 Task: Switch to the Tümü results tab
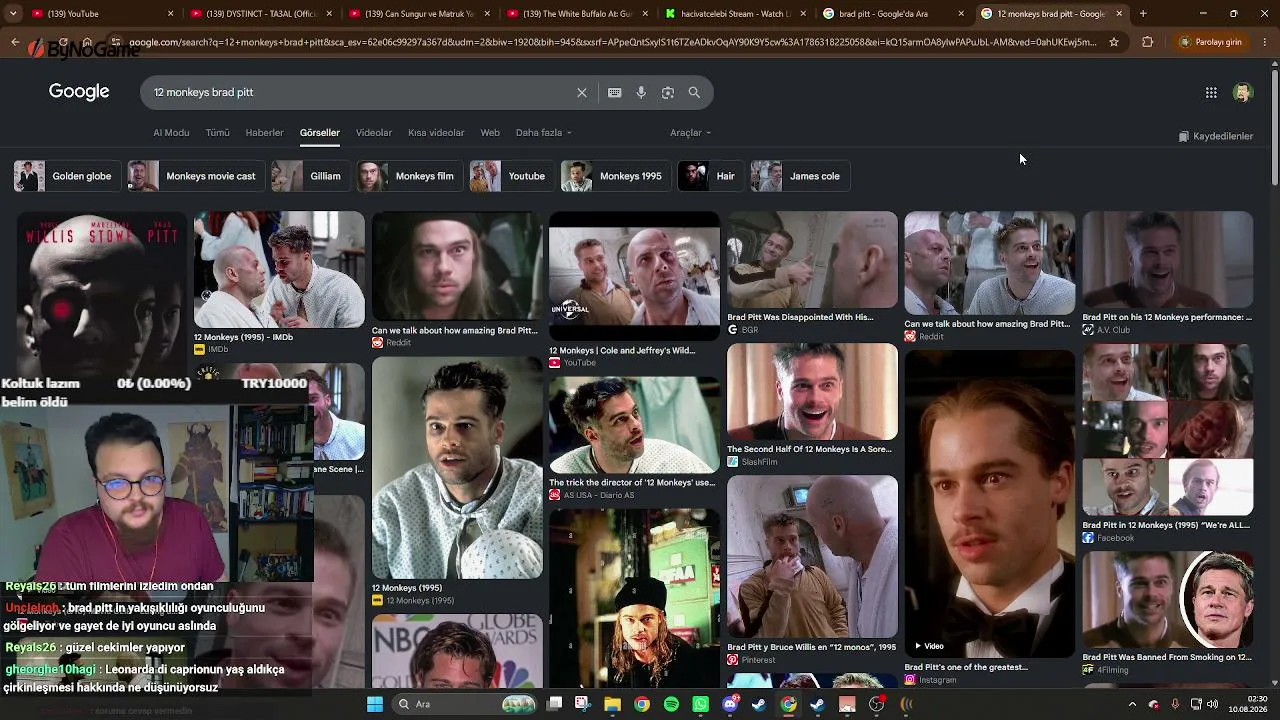point(217,132)
